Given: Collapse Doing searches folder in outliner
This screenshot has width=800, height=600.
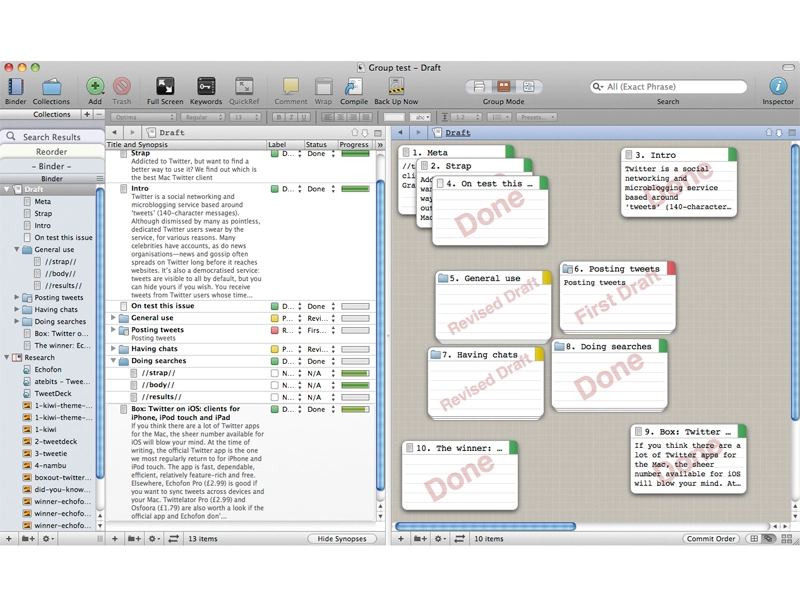Looking at the screenshot, I should (113, 361).
